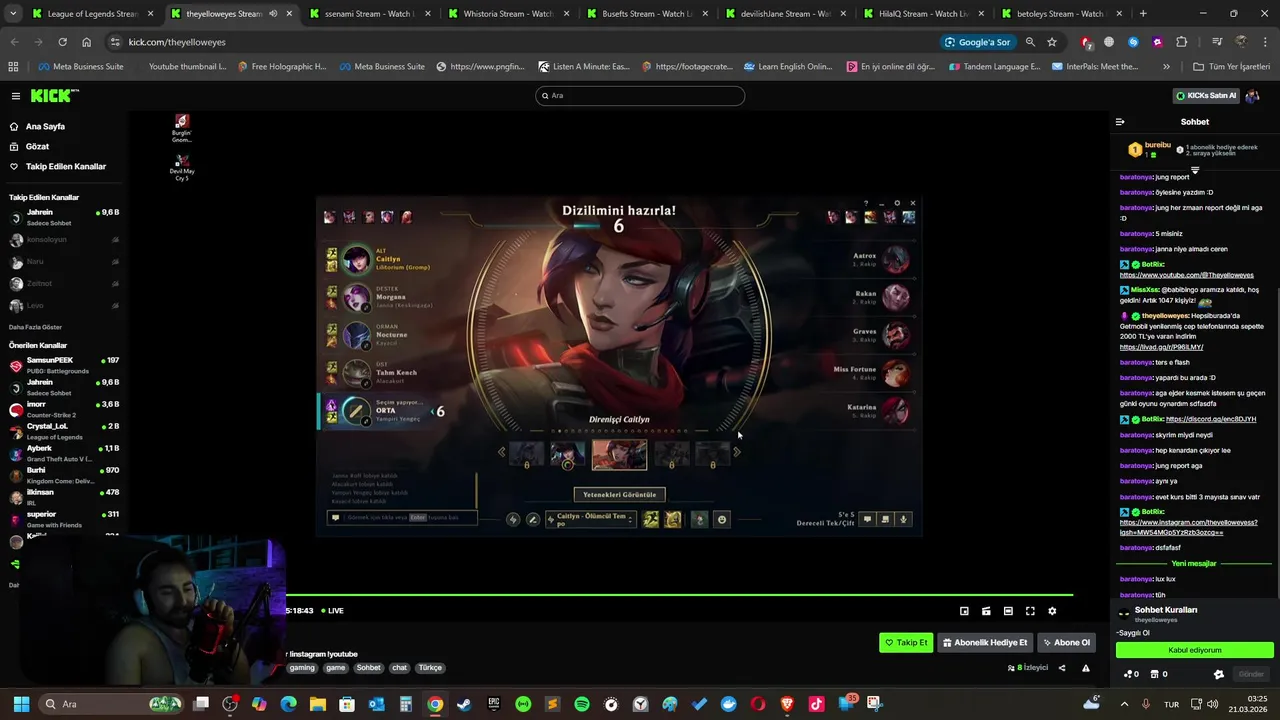
Task: Open Burhi recommended channel
Action: click(63, 475)
